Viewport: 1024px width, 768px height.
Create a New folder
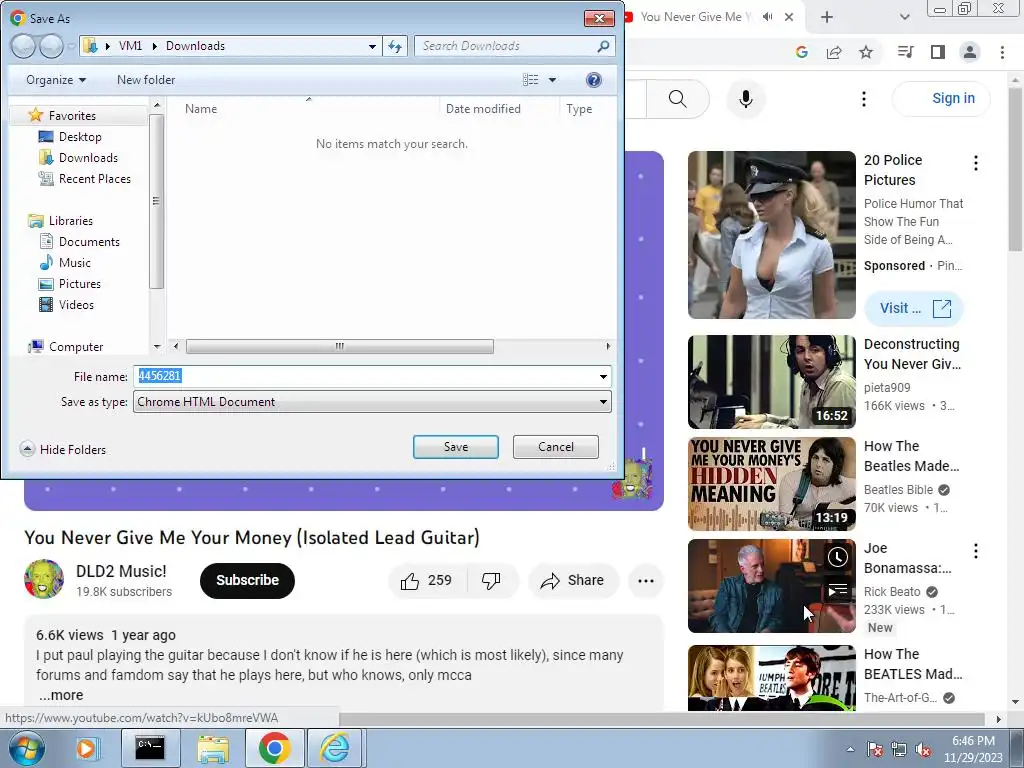point(146,80)
